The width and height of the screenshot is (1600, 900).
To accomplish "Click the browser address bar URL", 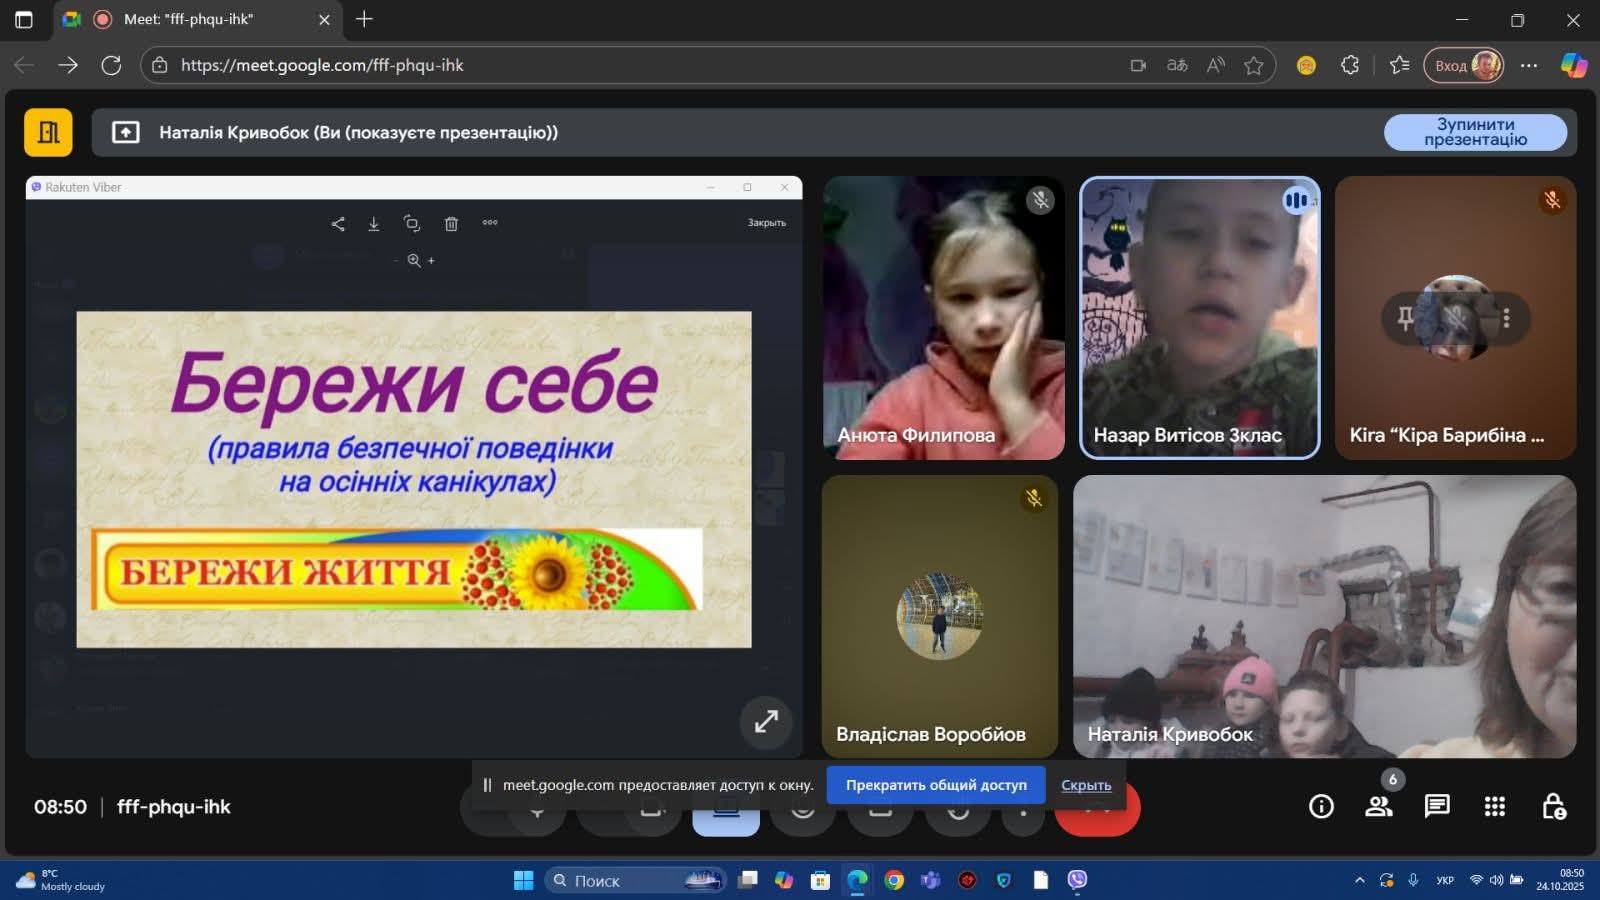I will tap(322, 66).
